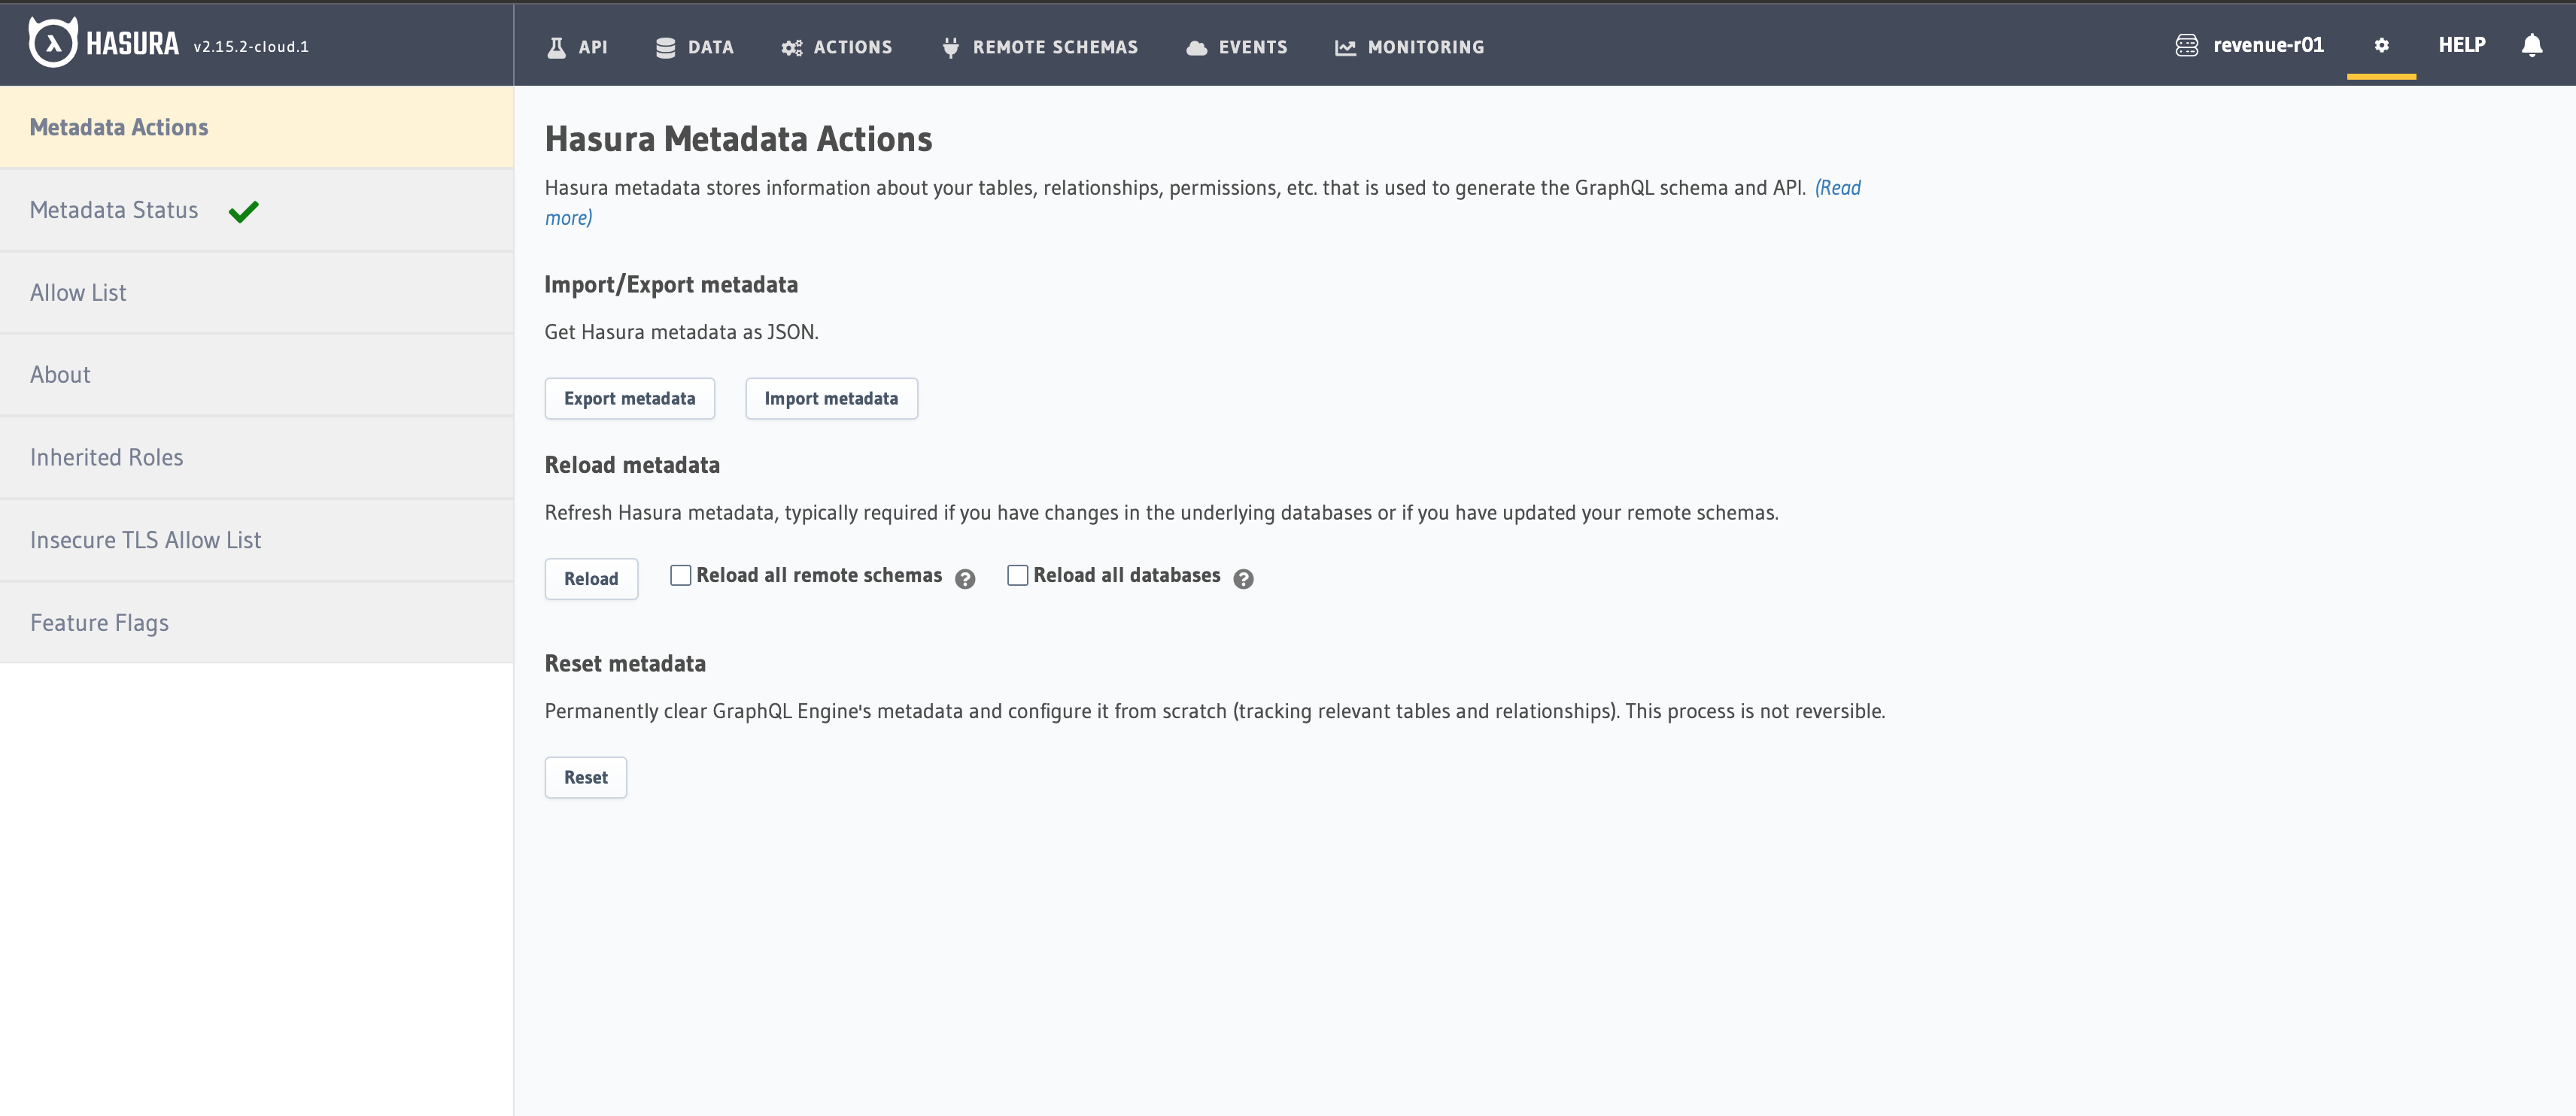Click the v2.15.2-cloud.1 version text

click(251, 47)
